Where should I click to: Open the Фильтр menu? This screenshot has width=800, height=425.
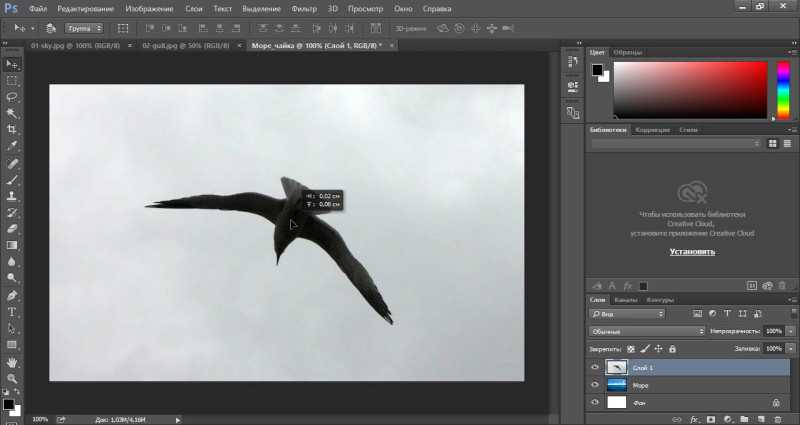click(304, 9)
